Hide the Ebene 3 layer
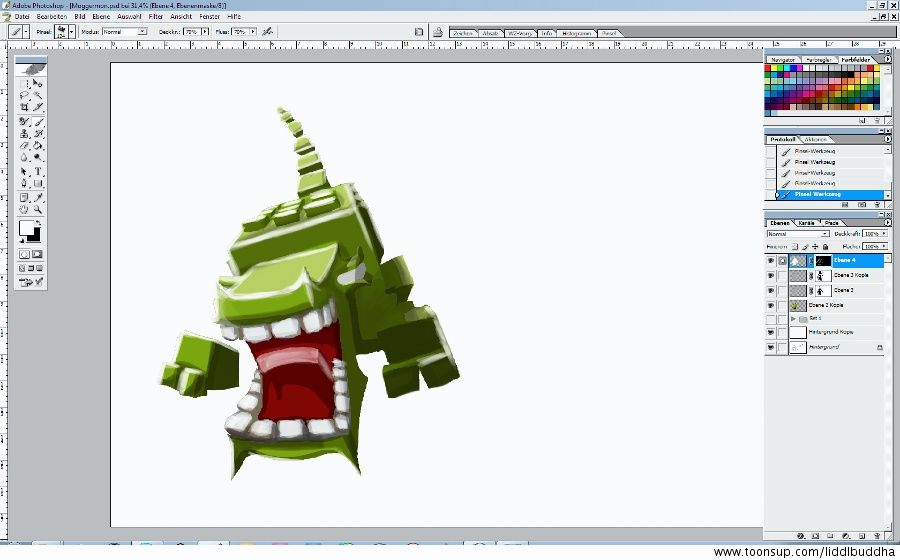This screenshot has height=560, width=900. 771,291
